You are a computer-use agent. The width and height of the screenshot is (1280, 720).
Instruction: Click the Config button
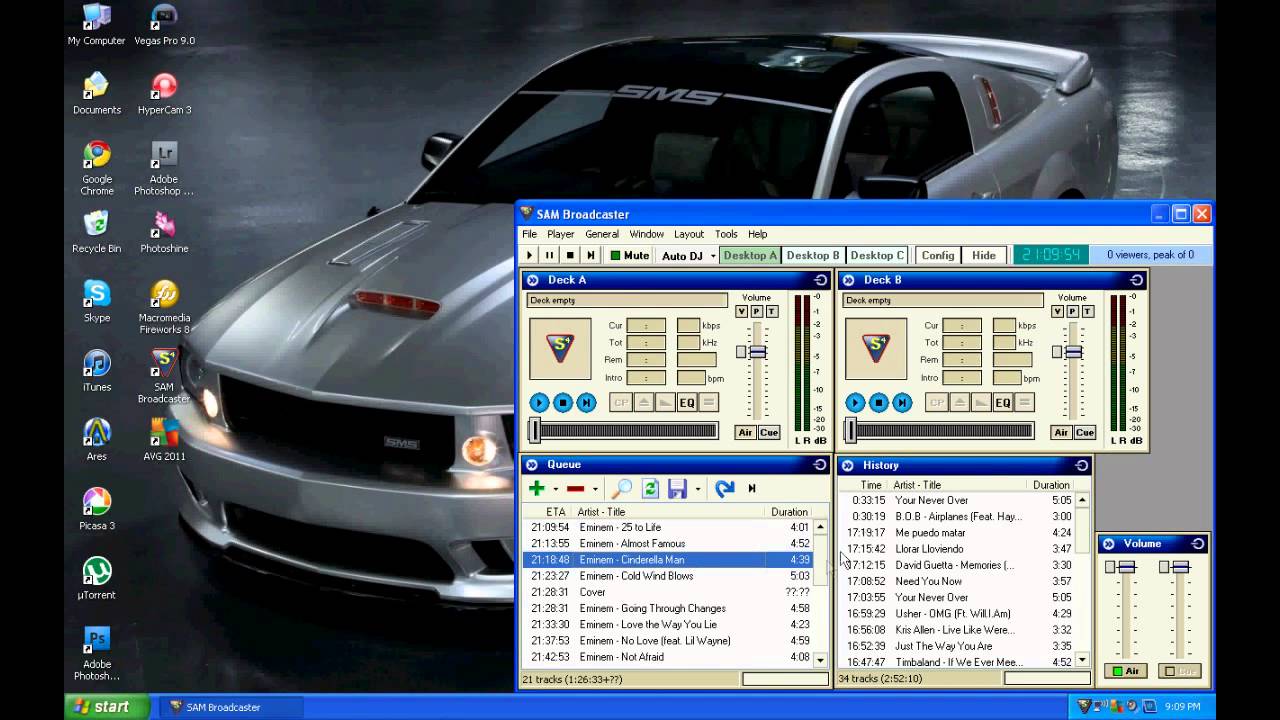938,256
